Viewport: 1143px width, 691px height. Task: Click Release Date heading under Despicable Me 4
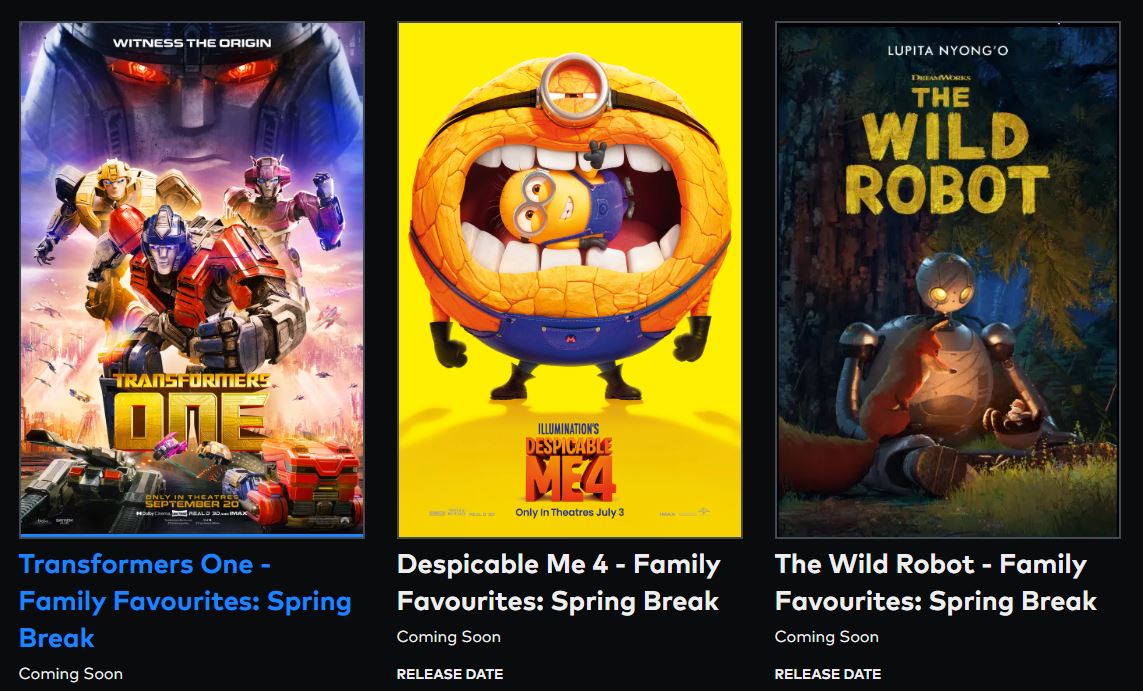point(450,674)
